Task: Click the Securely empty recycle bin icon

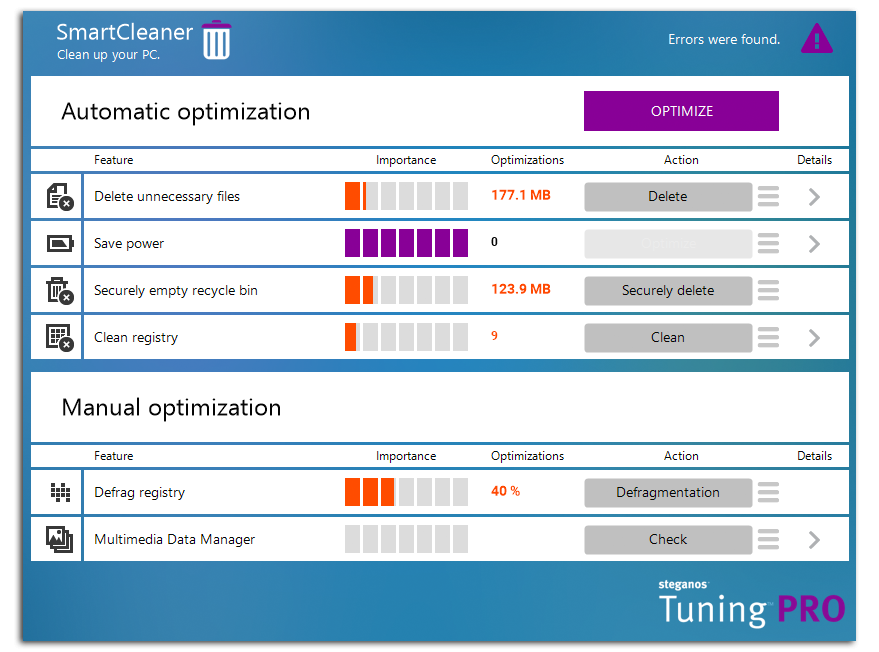Action: pyautogui.click(x=59, y=290)
